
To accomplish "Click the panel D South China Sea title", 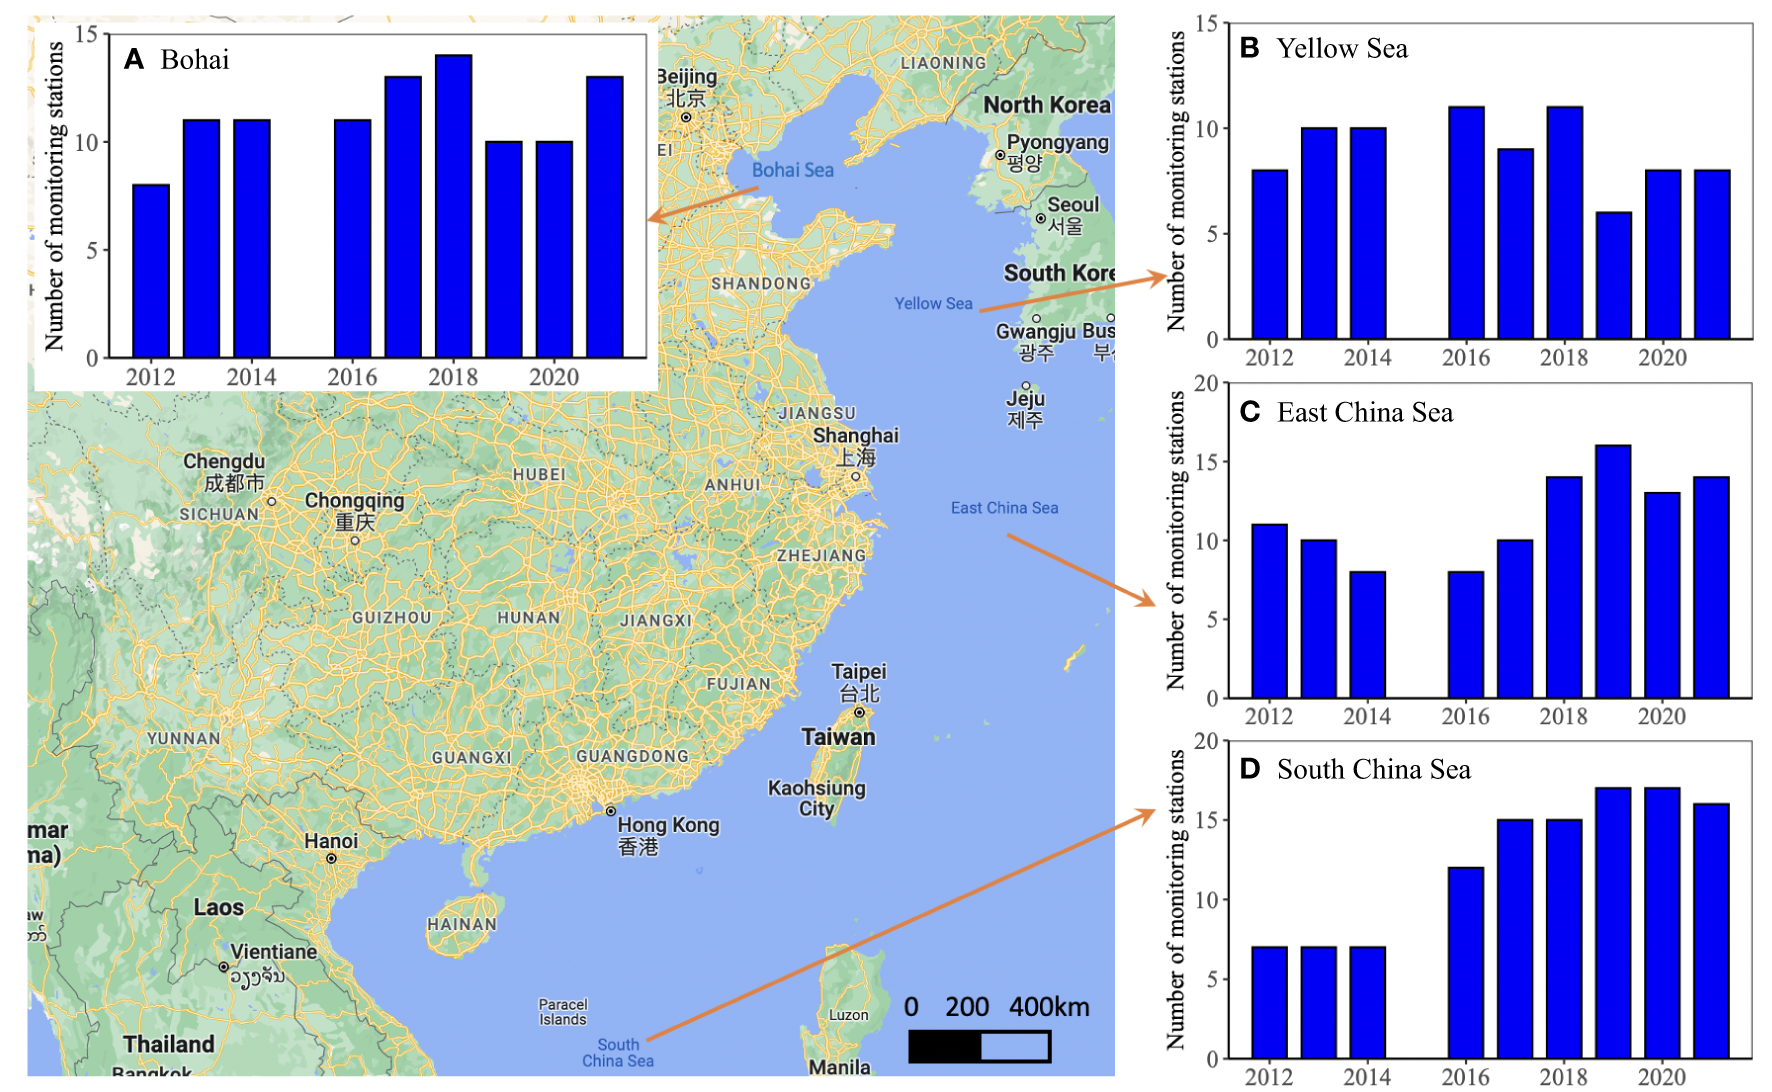I will click(x=1373, y=769).
